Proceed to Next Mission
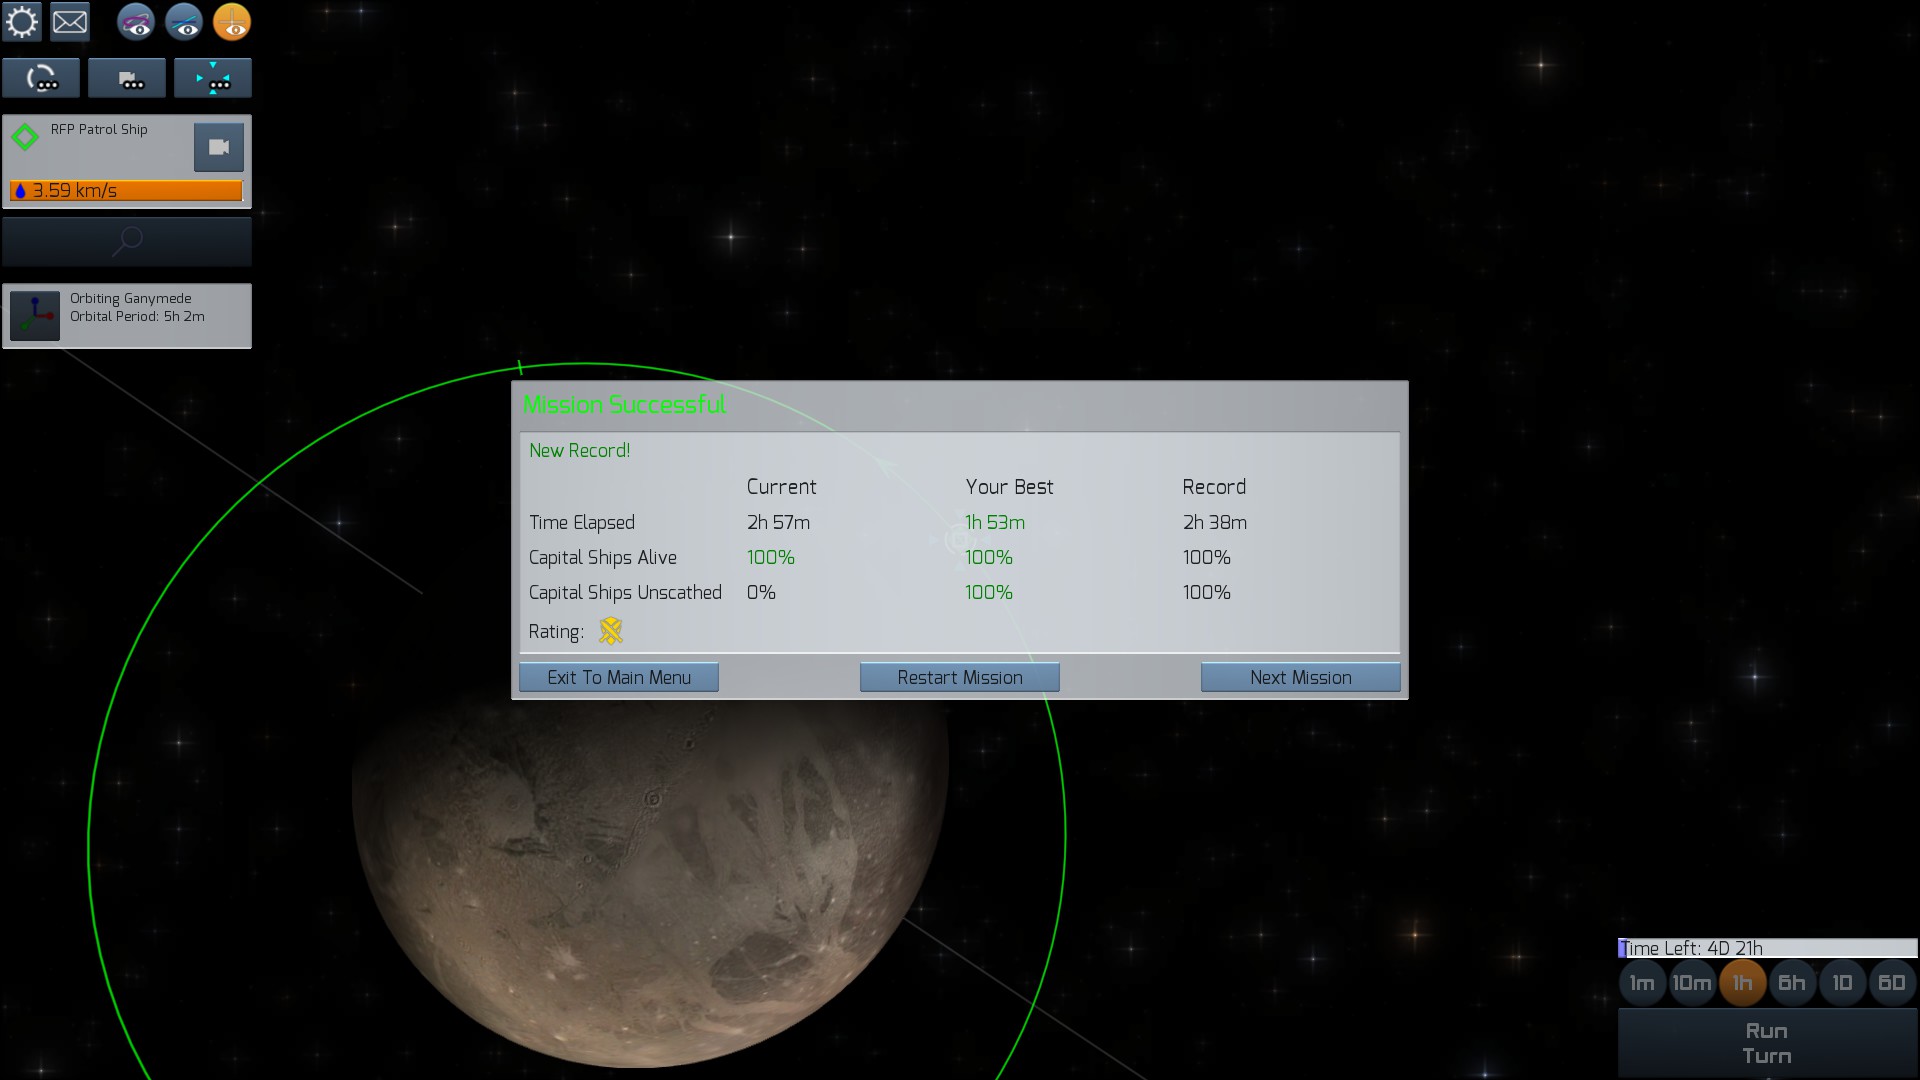The image size is (1920, 1080). pyautogui.click(x=1300, y=677)
